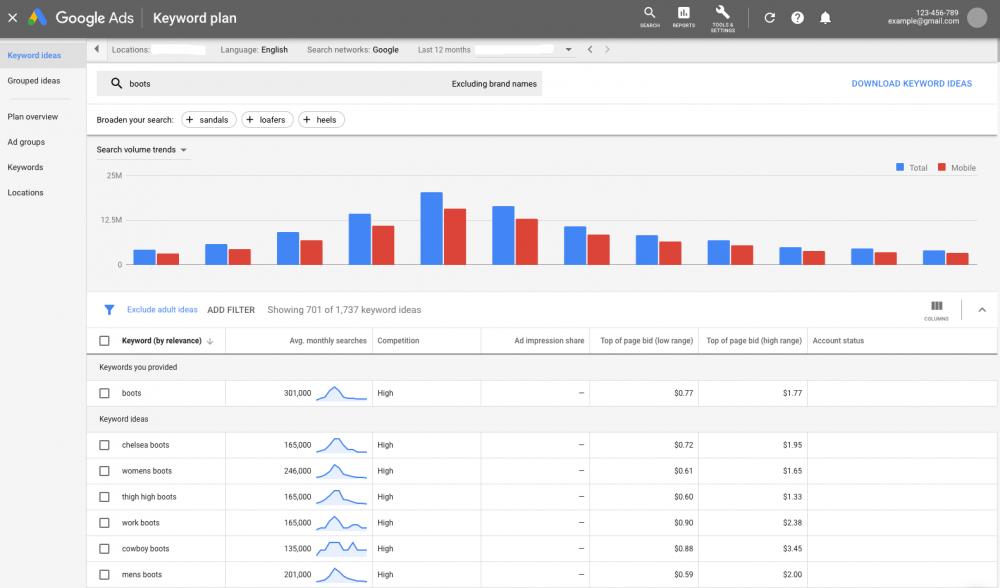Open Ad groups in sidebar
This screenshot has height=588, width=1000.
coord(26,142)
